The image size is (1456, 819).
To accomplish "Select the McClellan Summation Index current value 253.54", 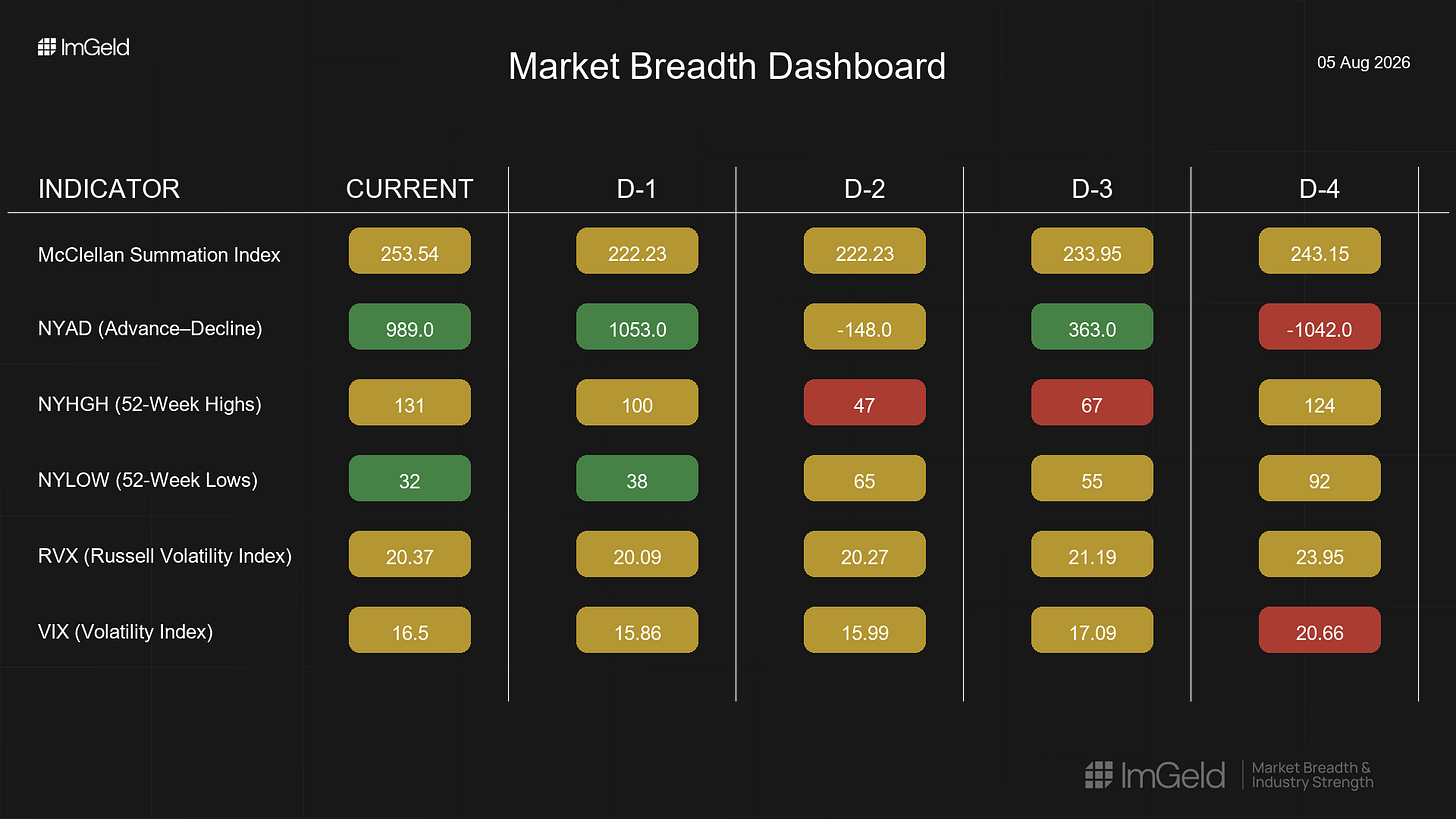I will 409,251.
